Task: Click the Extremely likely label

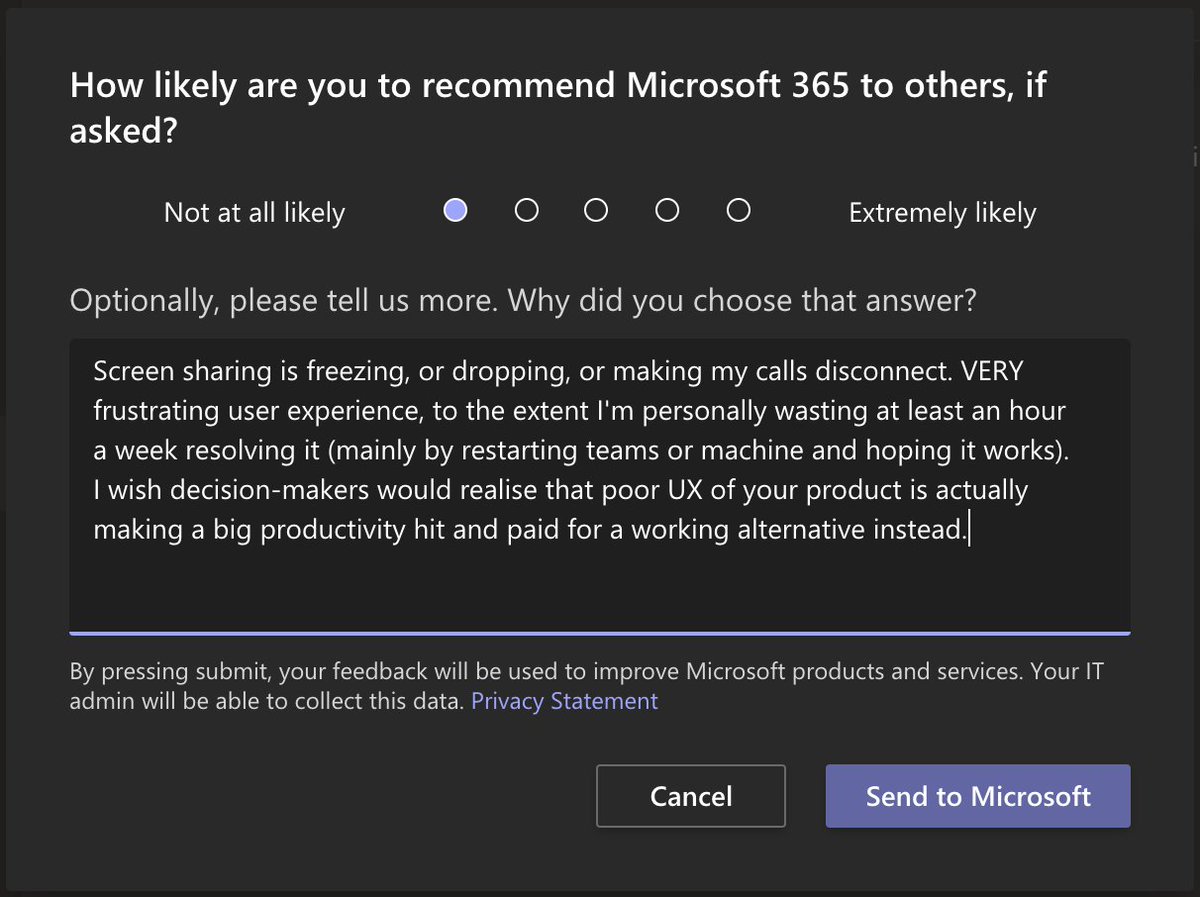Action: click(942, 213)
